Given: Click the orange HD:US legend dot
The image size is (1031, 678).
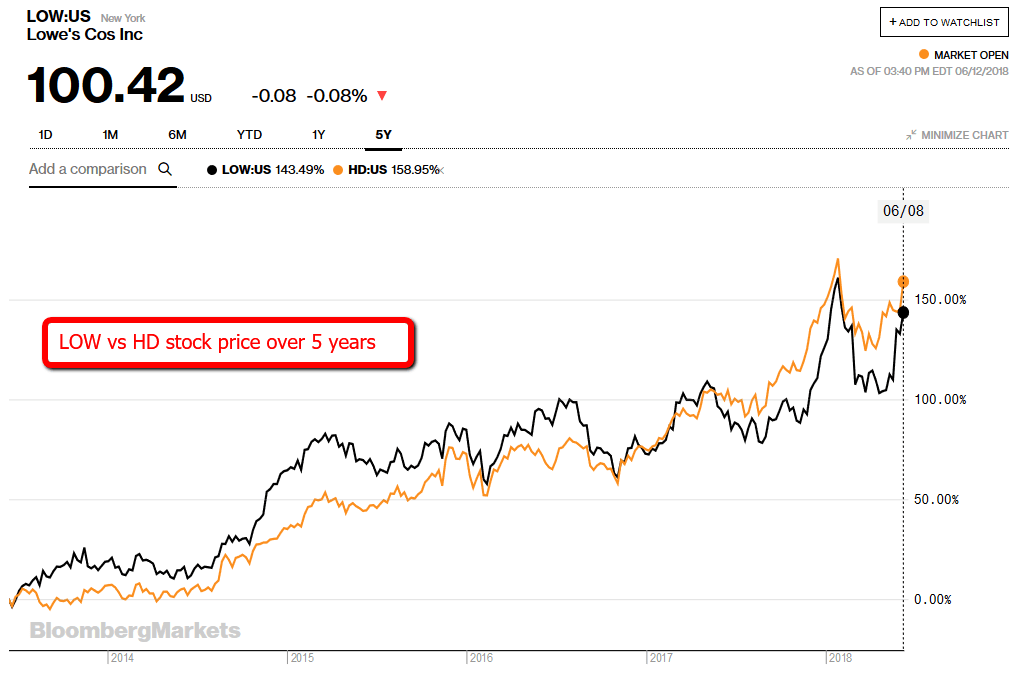Looking at the screenshot, I should (339, 170).
